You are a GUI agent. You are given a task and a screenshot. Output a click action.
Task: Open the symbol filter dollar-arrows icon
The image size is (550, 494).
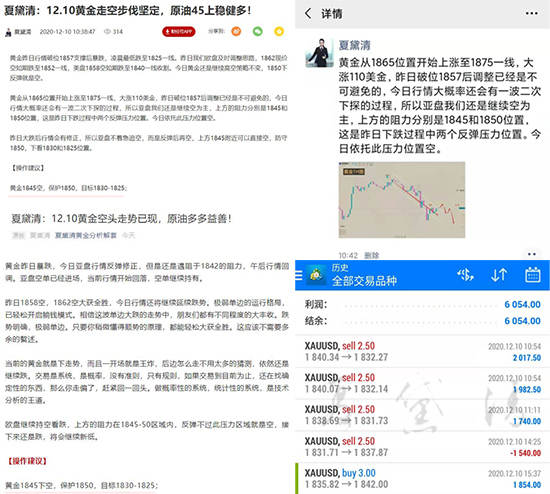(x=465, y=275)
